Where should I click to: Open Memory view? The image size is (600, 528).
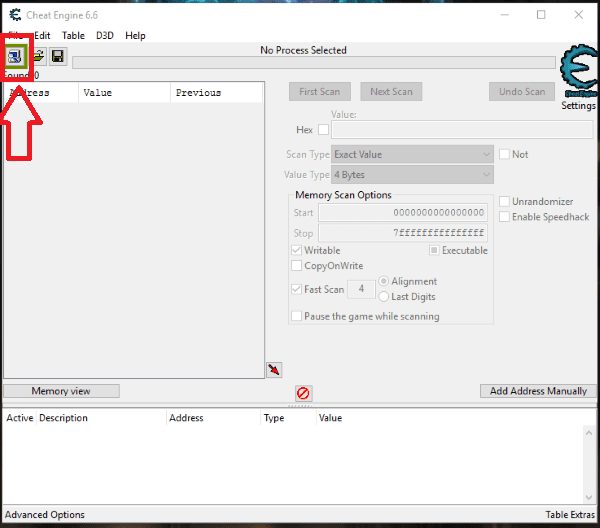click(x=61, y=391)
